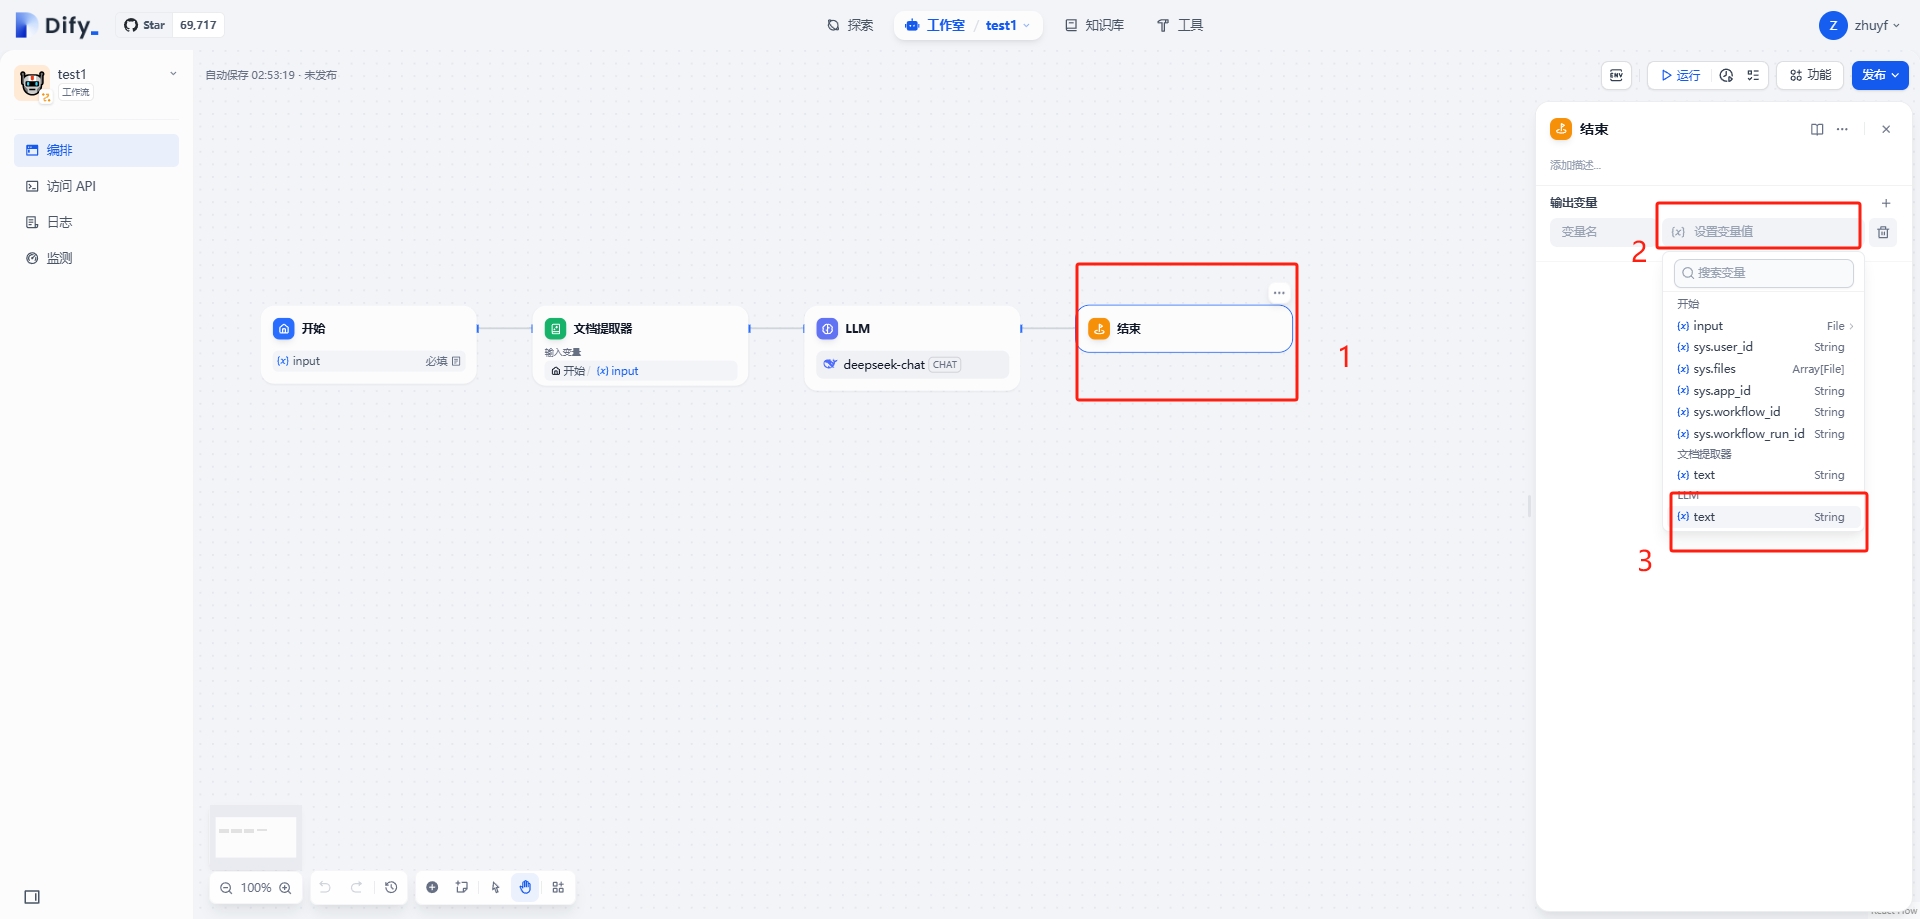Screen dimensions: 1920x919
Task: Toggle hand pan mode tool
Action: 526,887
